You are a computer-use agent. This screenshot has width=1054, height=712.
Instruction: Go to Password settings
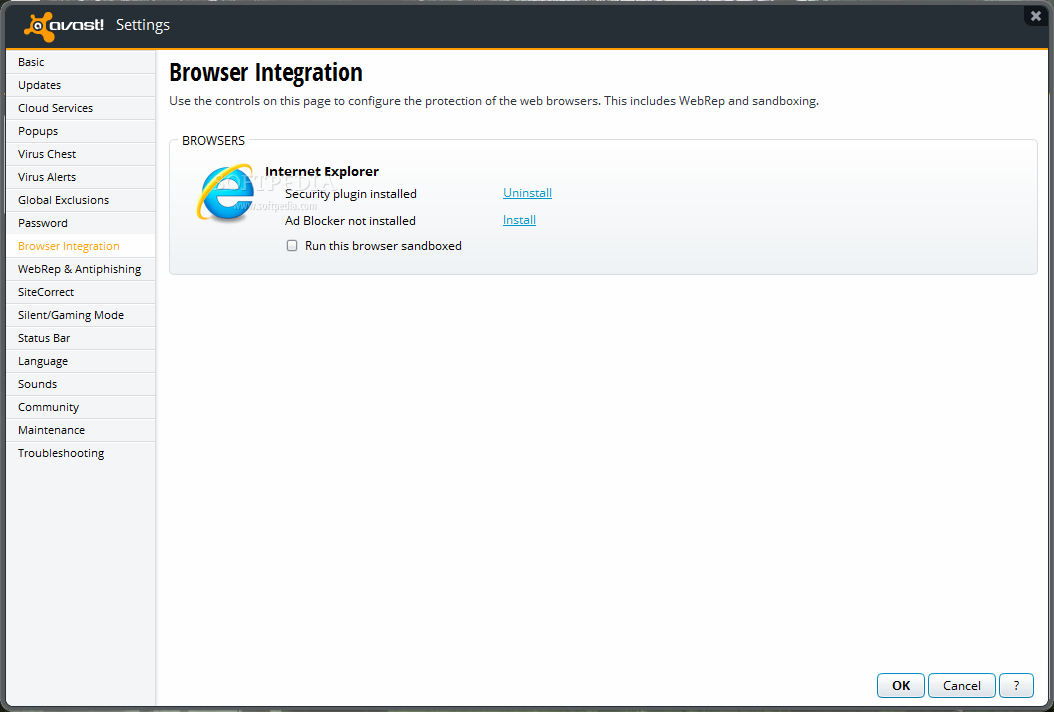click(81, 223)
